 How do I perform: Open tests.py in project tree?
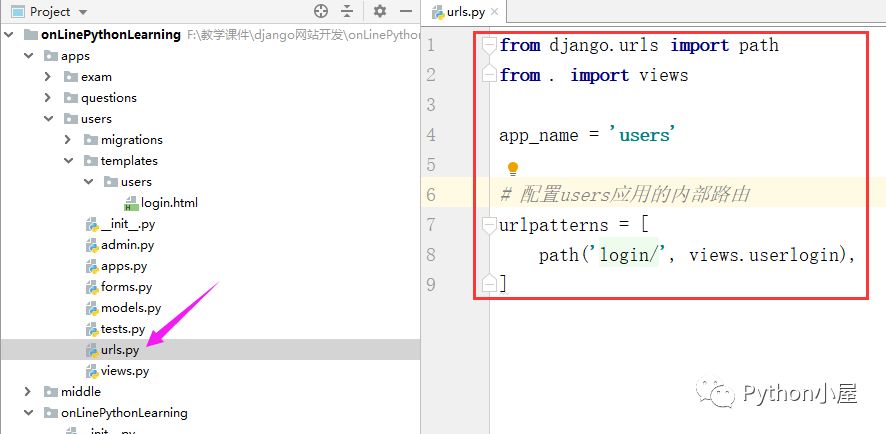click(123, 329)
